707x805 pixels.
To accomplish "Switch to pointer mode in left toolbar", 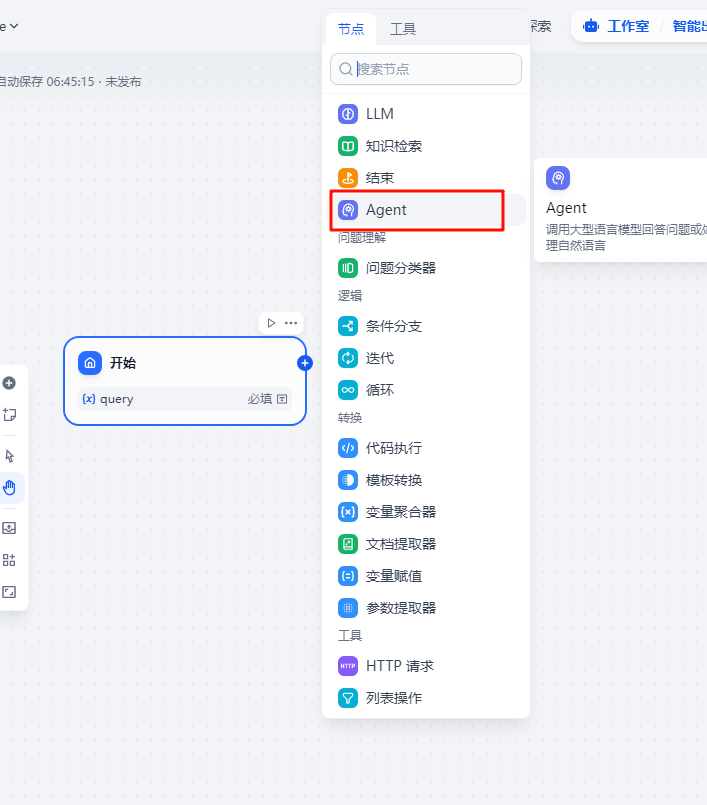I will pos(10,456).
